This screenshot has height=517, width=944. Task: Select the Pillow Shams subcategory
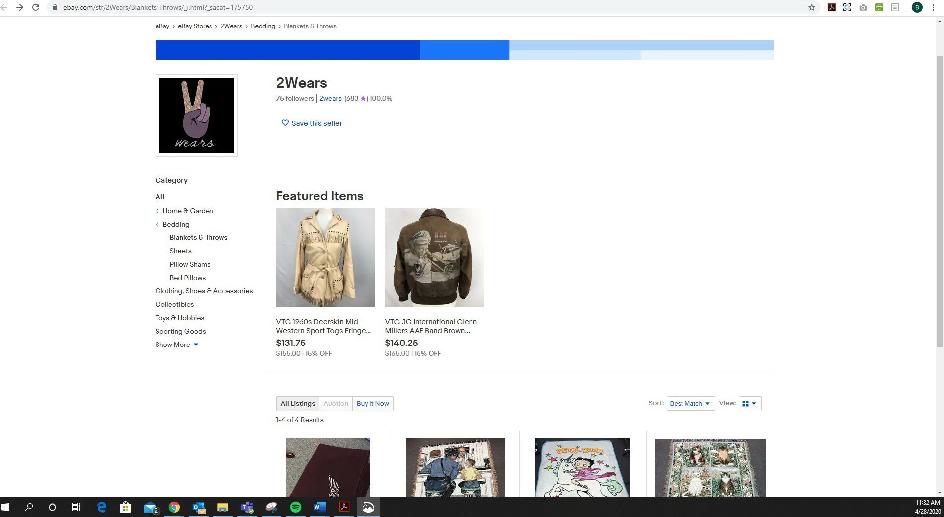click(x=190, y=265)
